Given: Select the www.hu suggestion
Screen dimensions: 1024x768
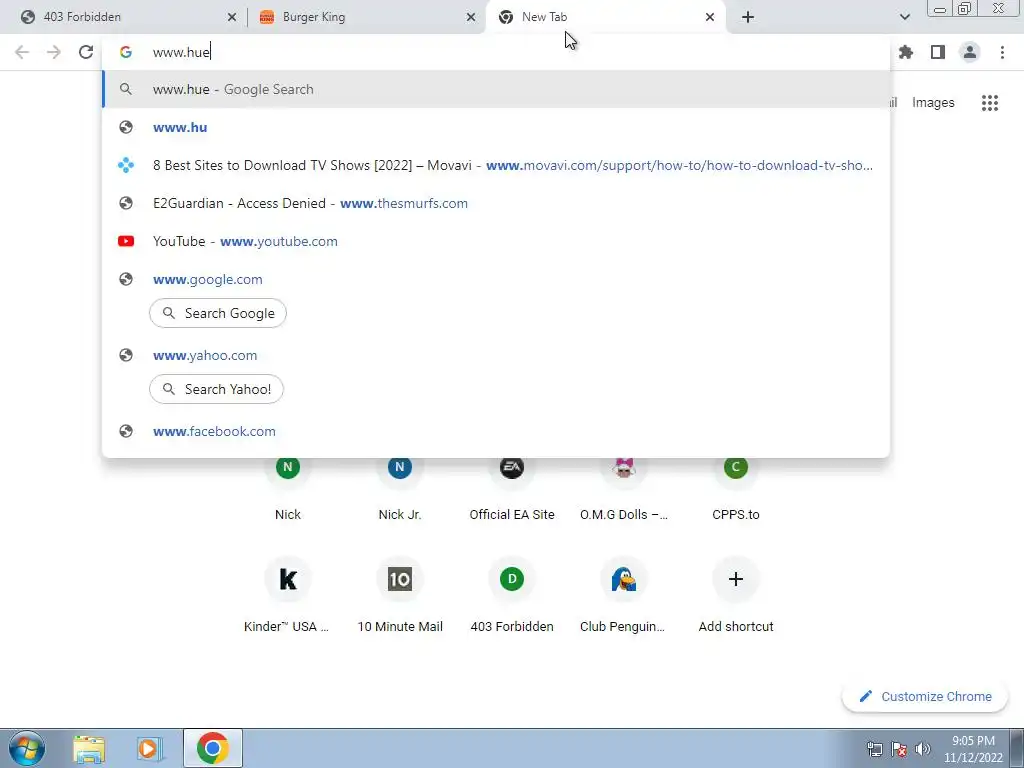Looking at the screenshot, I should tap(496, 127).
